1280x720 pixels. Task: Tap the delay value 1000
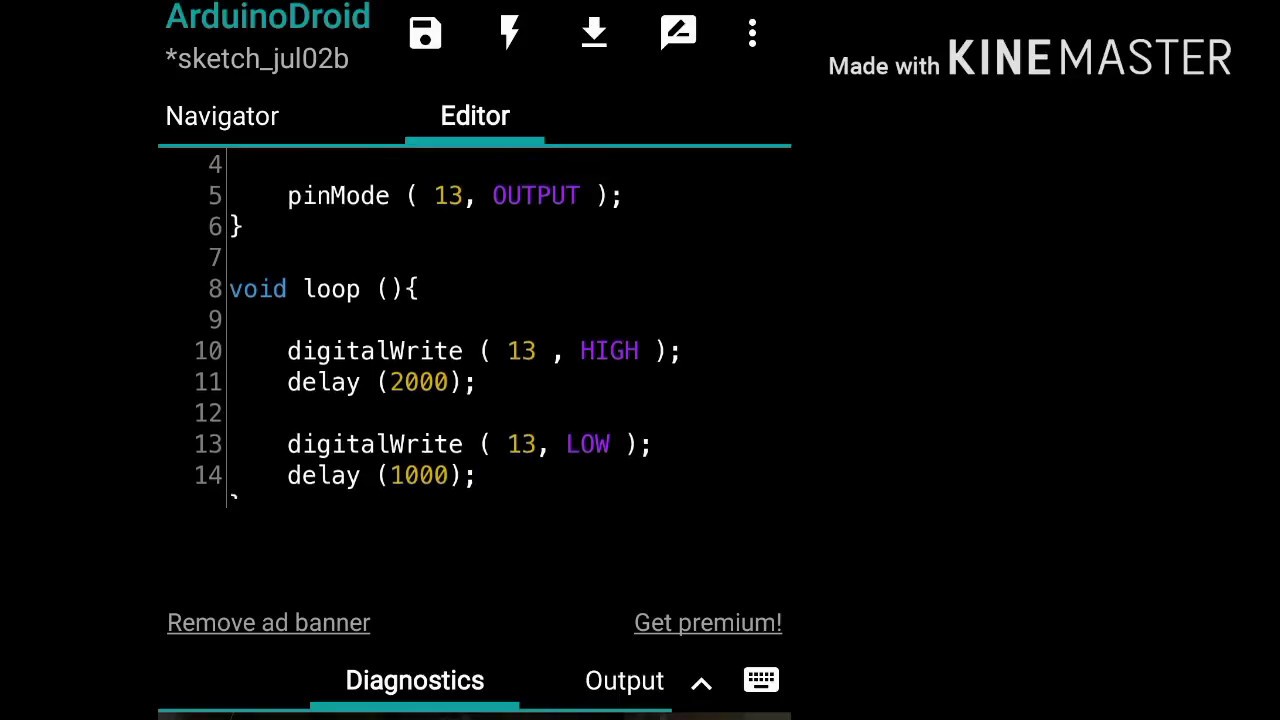click(x=419, y=475)
